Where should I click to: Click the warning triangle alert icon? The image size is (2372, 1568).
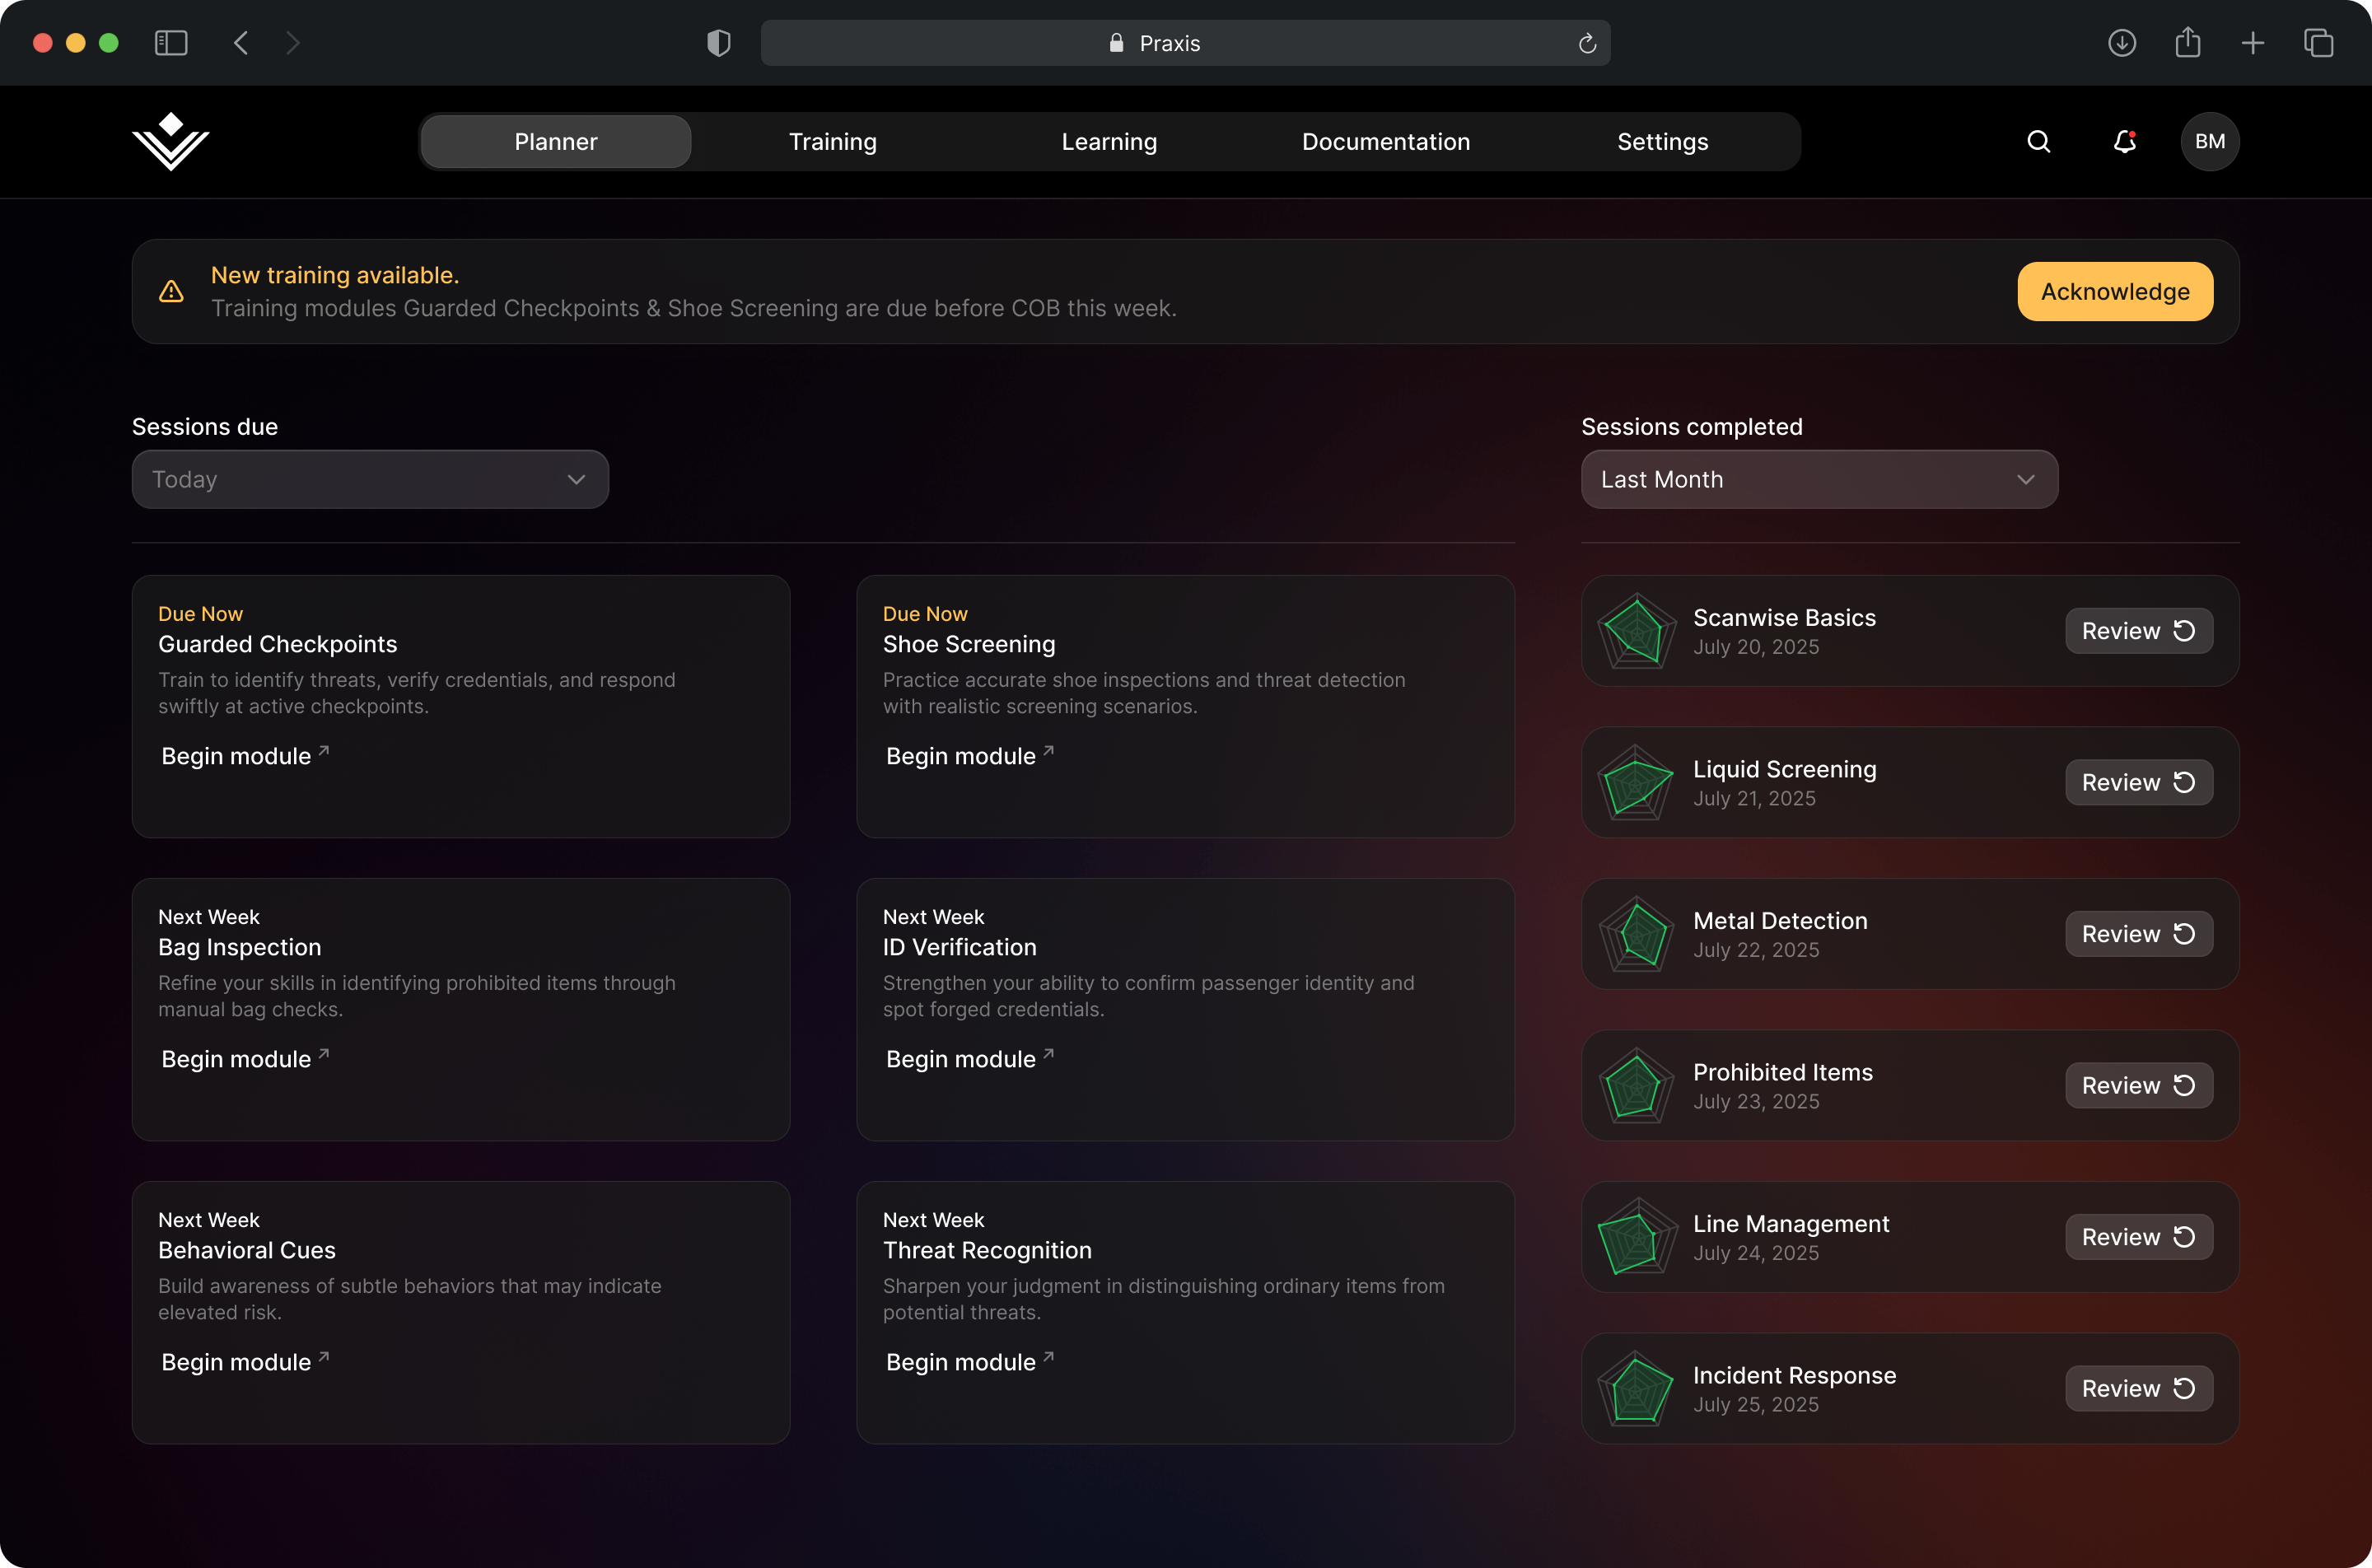pyautogui.click(x=171, y=291)
